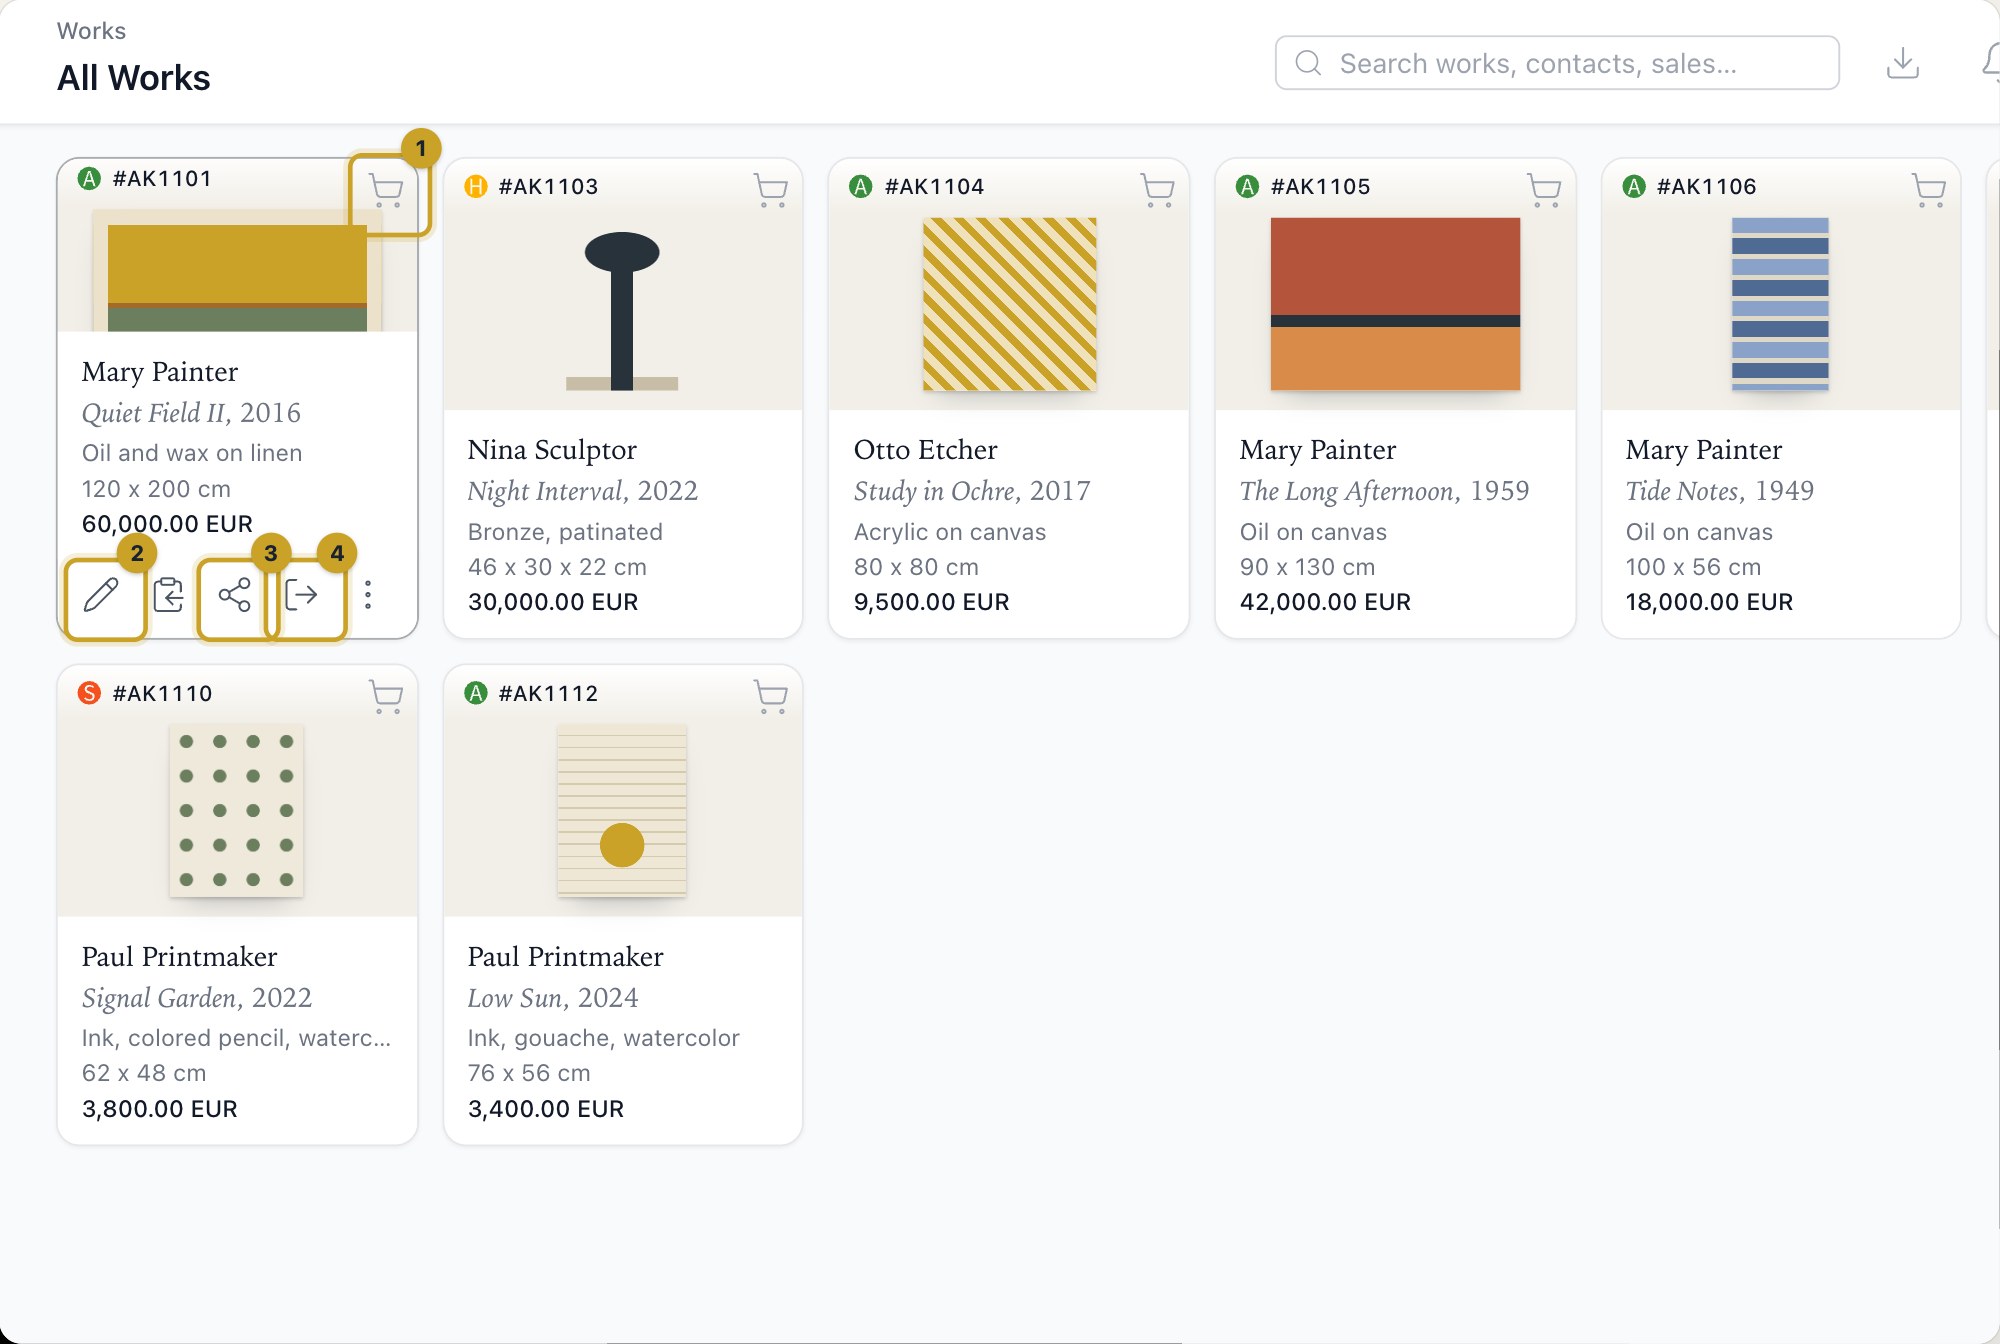Share the Quiet Field II work

234,595
